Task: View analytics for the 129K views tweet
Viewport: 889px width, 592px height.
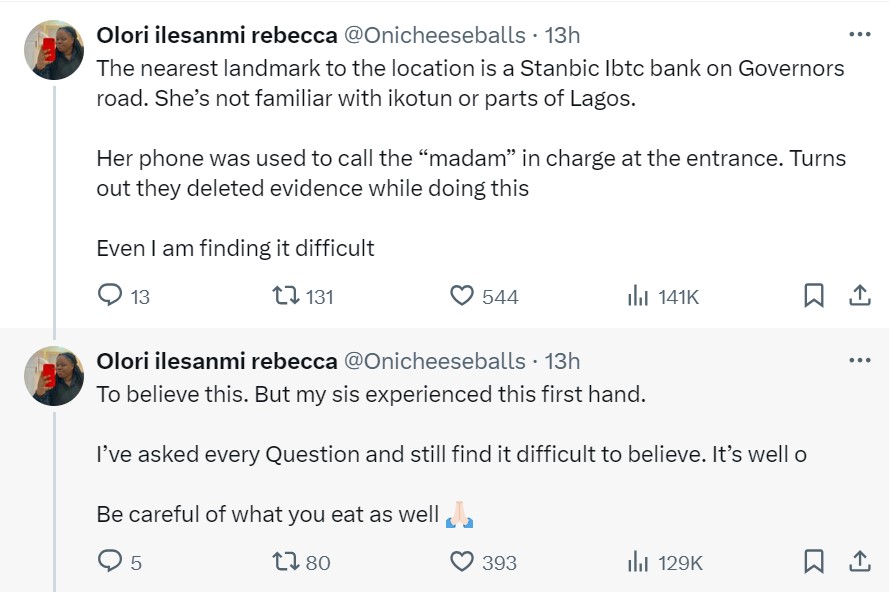Action: (x=638, y=562)
